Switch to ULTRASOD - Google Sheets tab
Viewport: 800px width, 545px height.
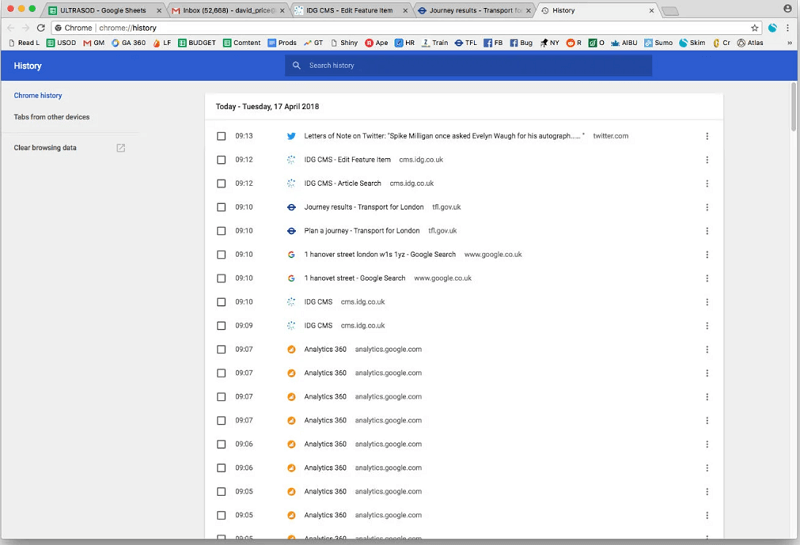point(103,10)
